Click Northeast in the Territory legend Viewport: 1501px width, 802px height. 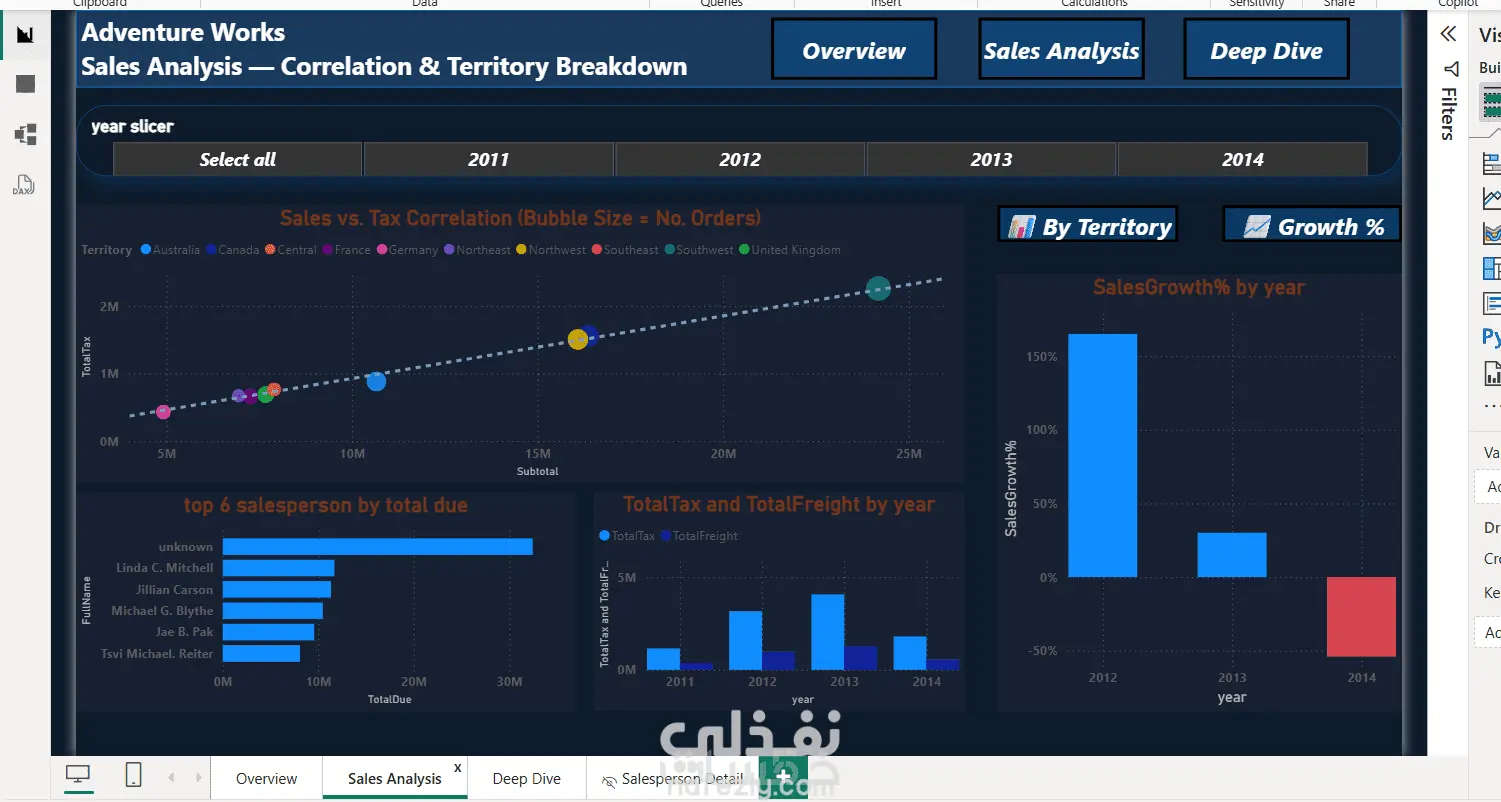[x=478, y=250]
